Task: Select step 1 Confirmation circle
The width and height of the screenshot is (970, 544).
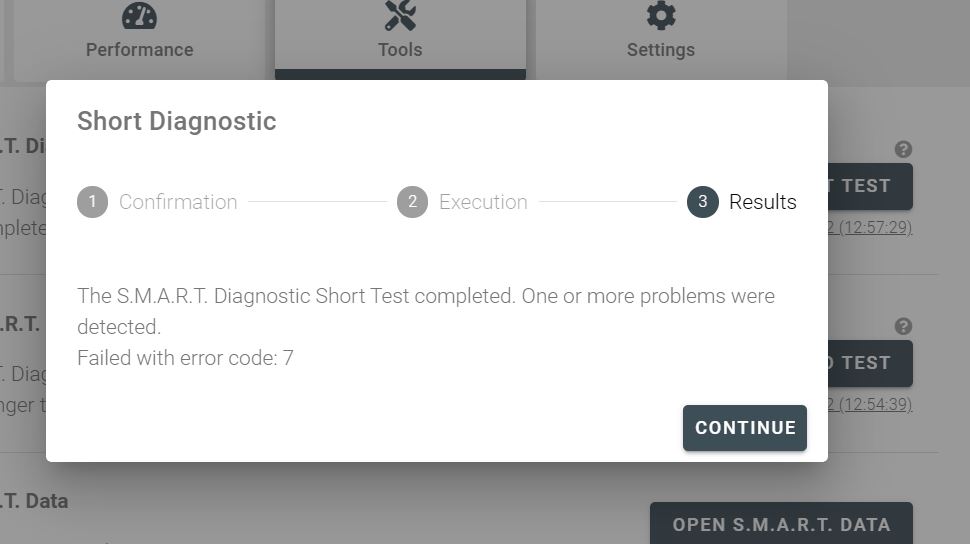Action: [92, 202]
